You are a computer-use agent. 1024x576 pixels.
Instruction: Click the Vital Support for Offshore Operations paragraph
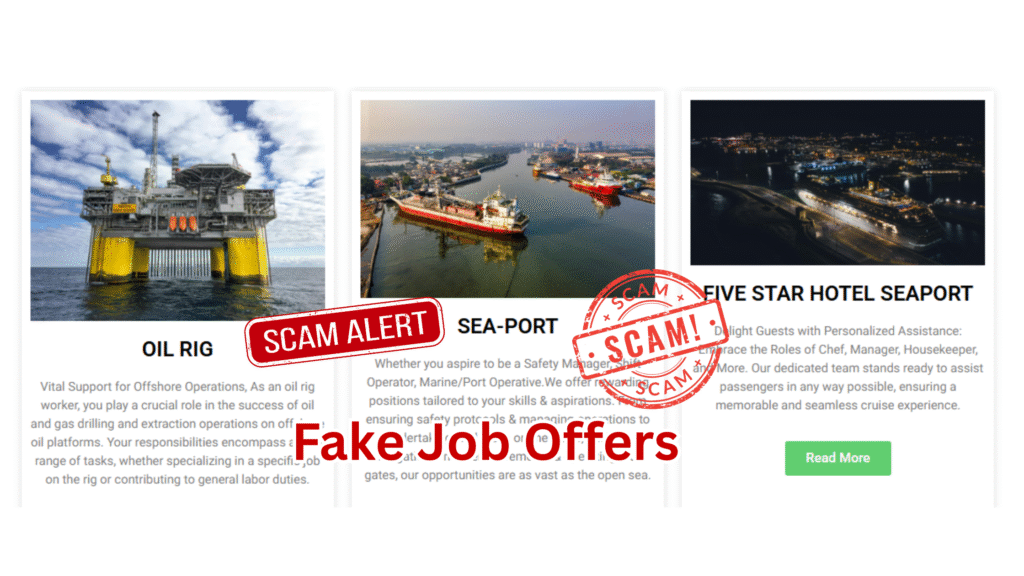(178, 433)
